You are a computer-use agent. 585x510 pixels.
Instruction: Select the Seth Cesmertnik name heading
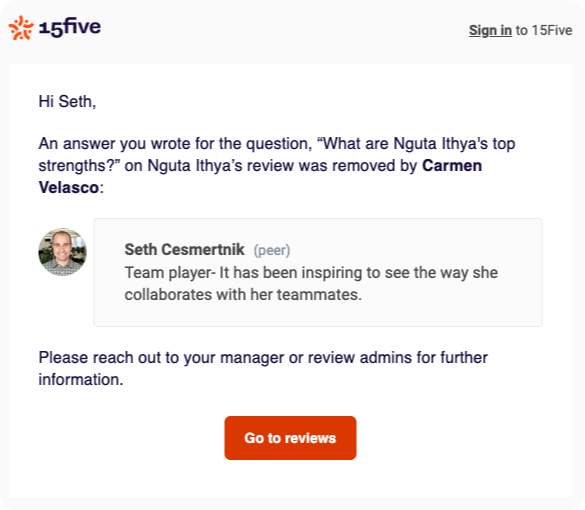pos(184,250)
